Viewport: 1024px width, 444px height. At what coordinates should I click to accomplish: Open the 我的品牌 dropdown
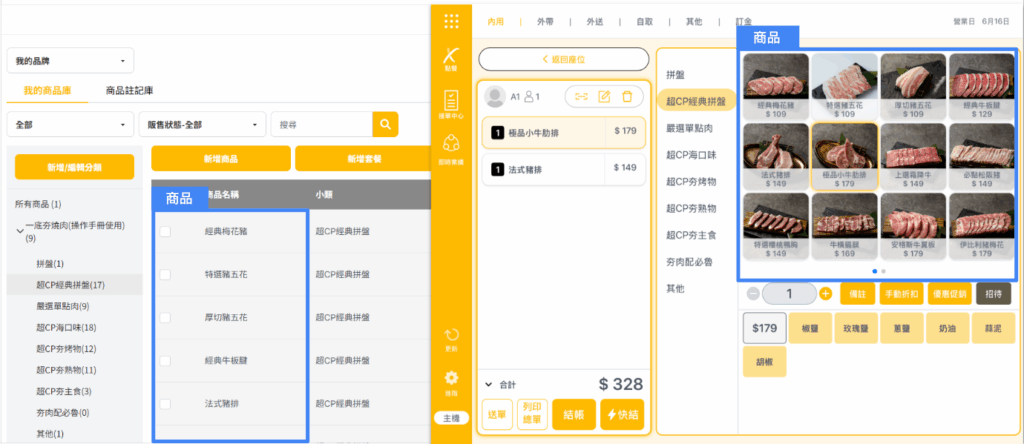[x=70, y=62]
